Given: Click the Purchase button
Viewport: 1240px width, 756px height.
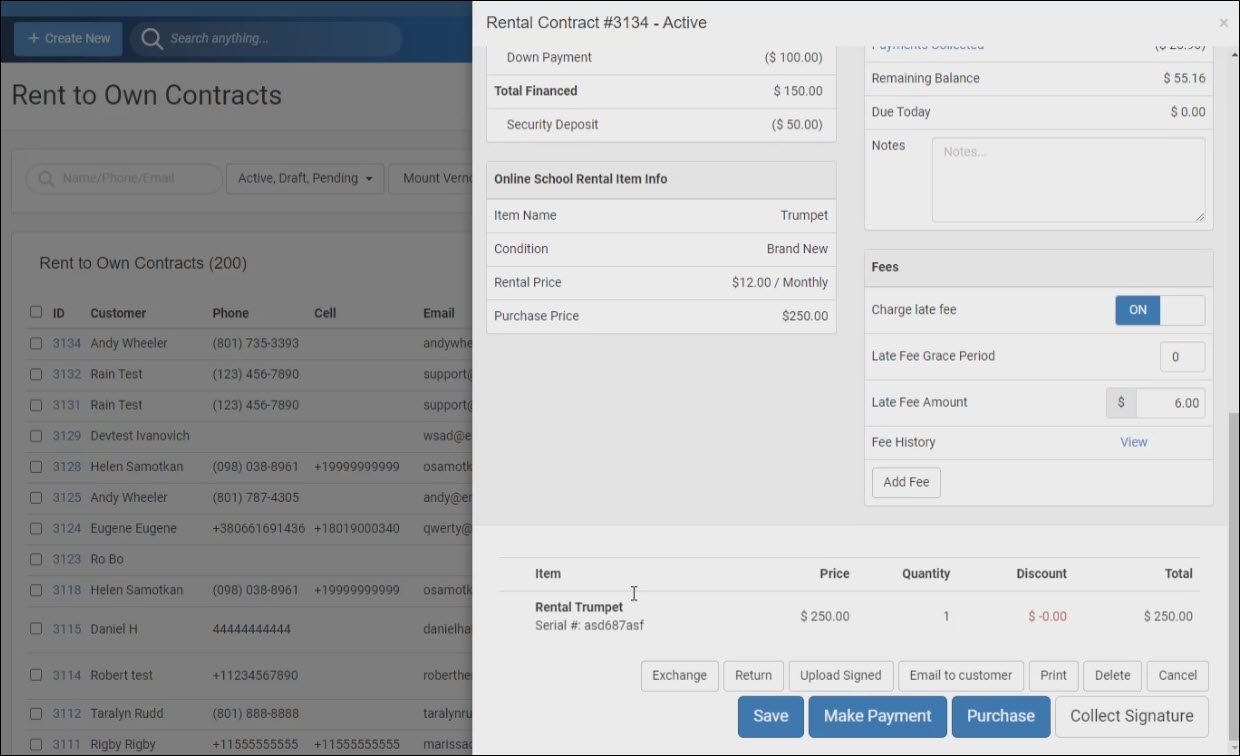Looking at the screenshot, I should coord(1001,716).
